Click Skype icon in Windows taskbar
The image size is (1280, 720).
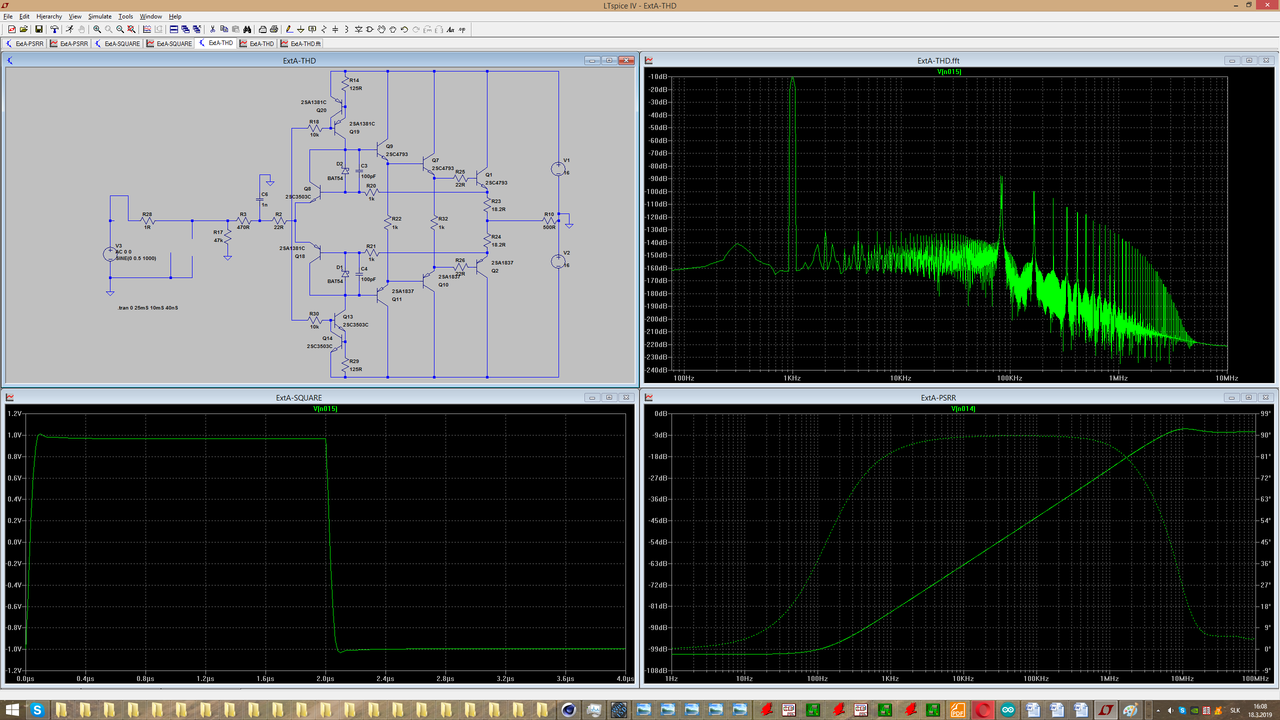click(37, 710)
